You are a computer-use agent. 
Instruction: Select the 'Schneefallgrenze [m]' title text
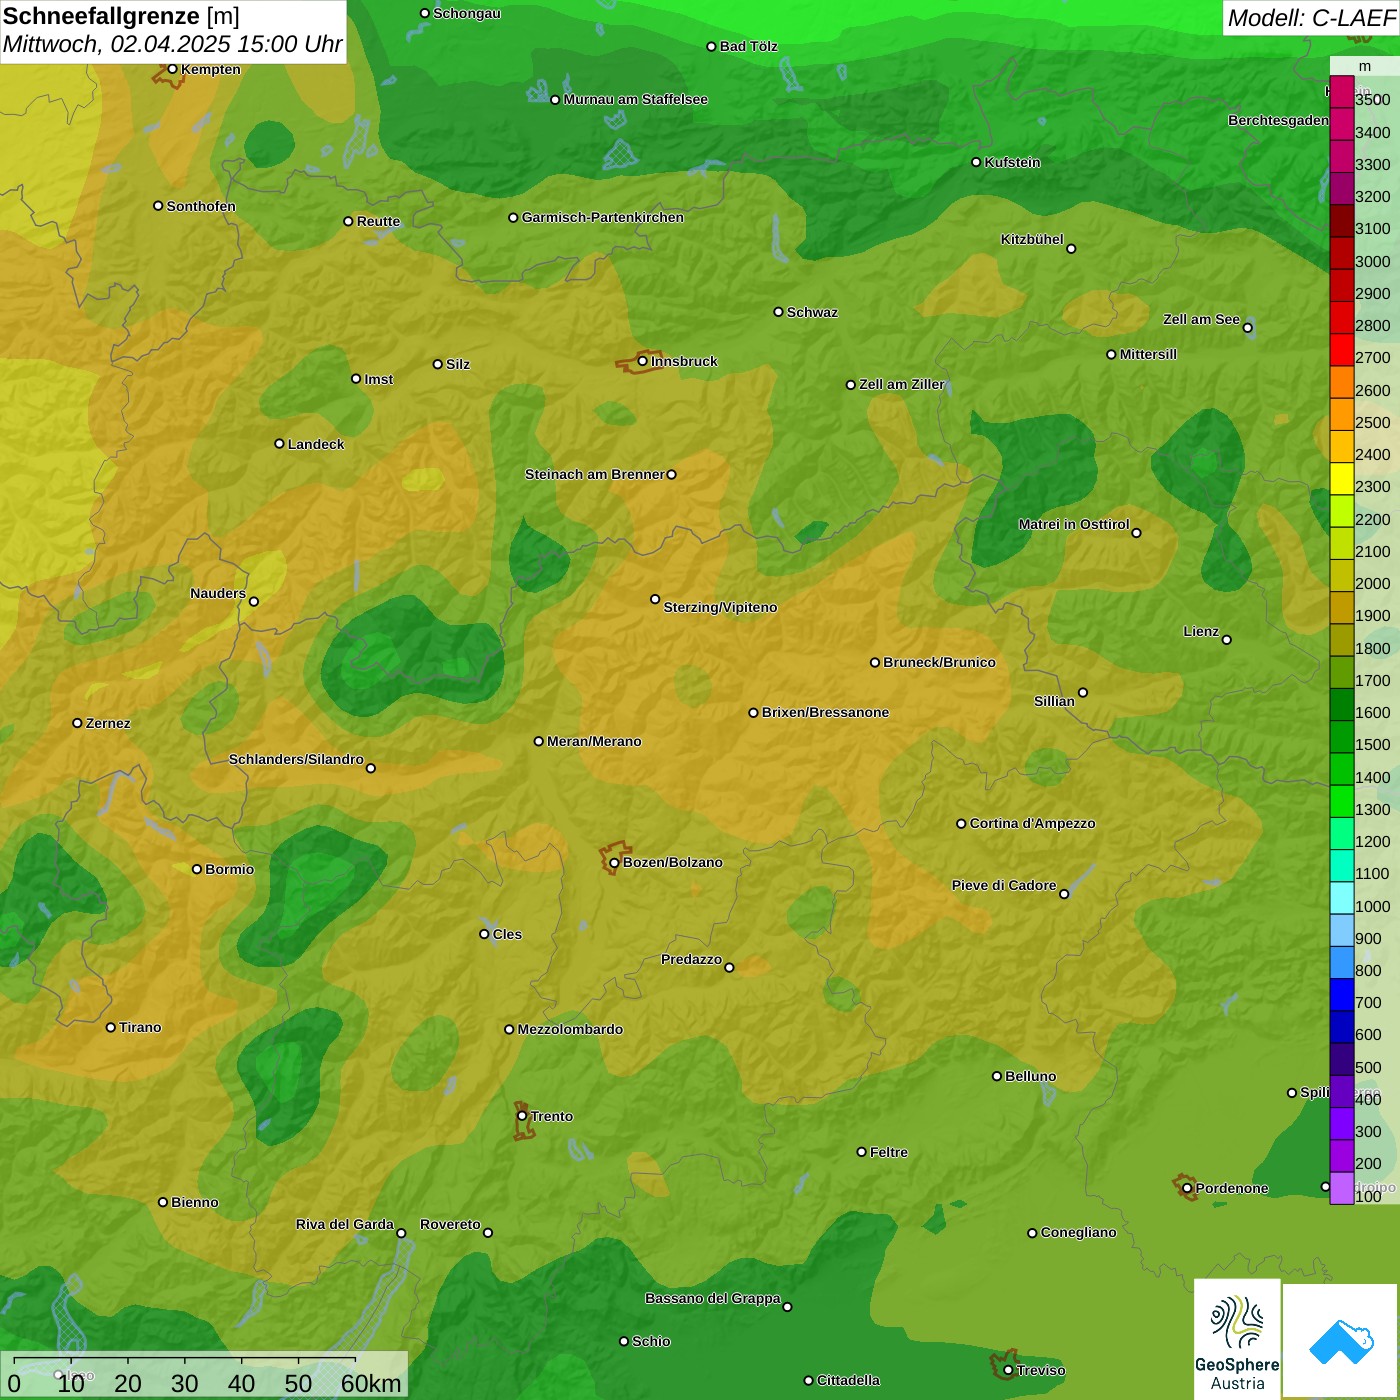tap(121, 16)
